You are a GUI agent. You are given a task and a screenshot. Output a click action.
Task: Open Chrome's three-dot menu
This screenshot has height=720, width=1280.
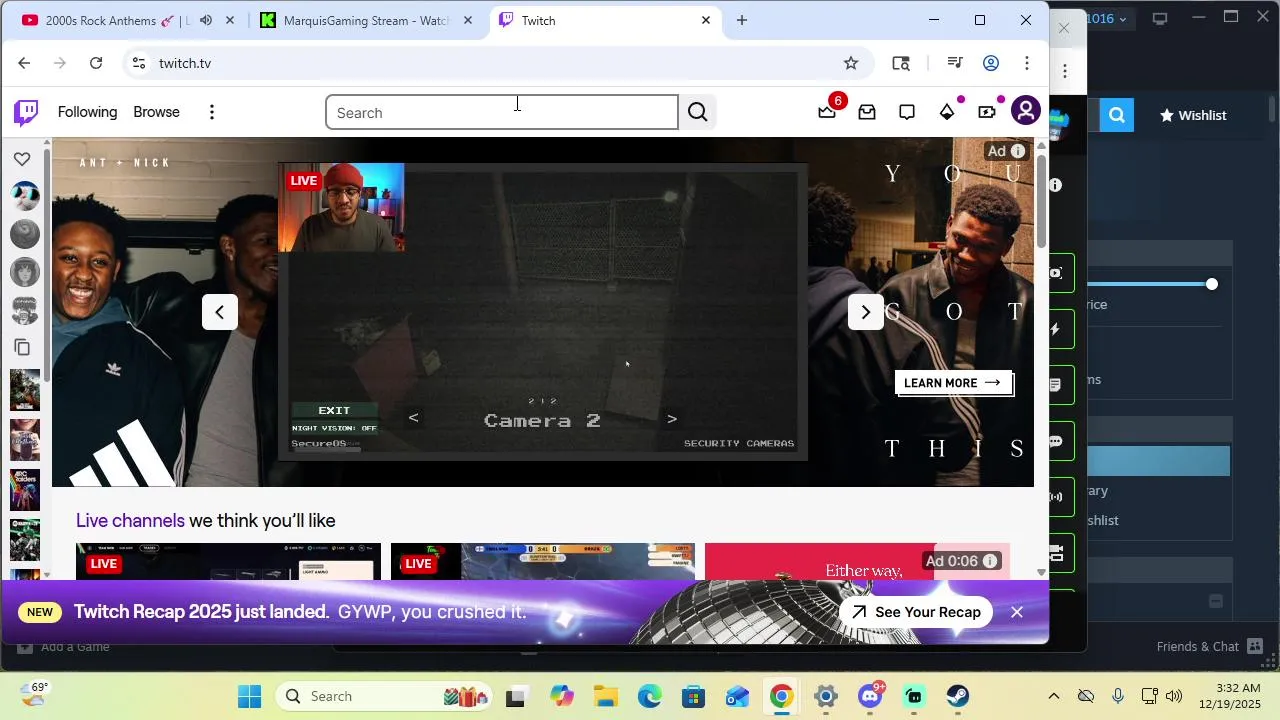pyautogui.click(x=1027, y=63)
